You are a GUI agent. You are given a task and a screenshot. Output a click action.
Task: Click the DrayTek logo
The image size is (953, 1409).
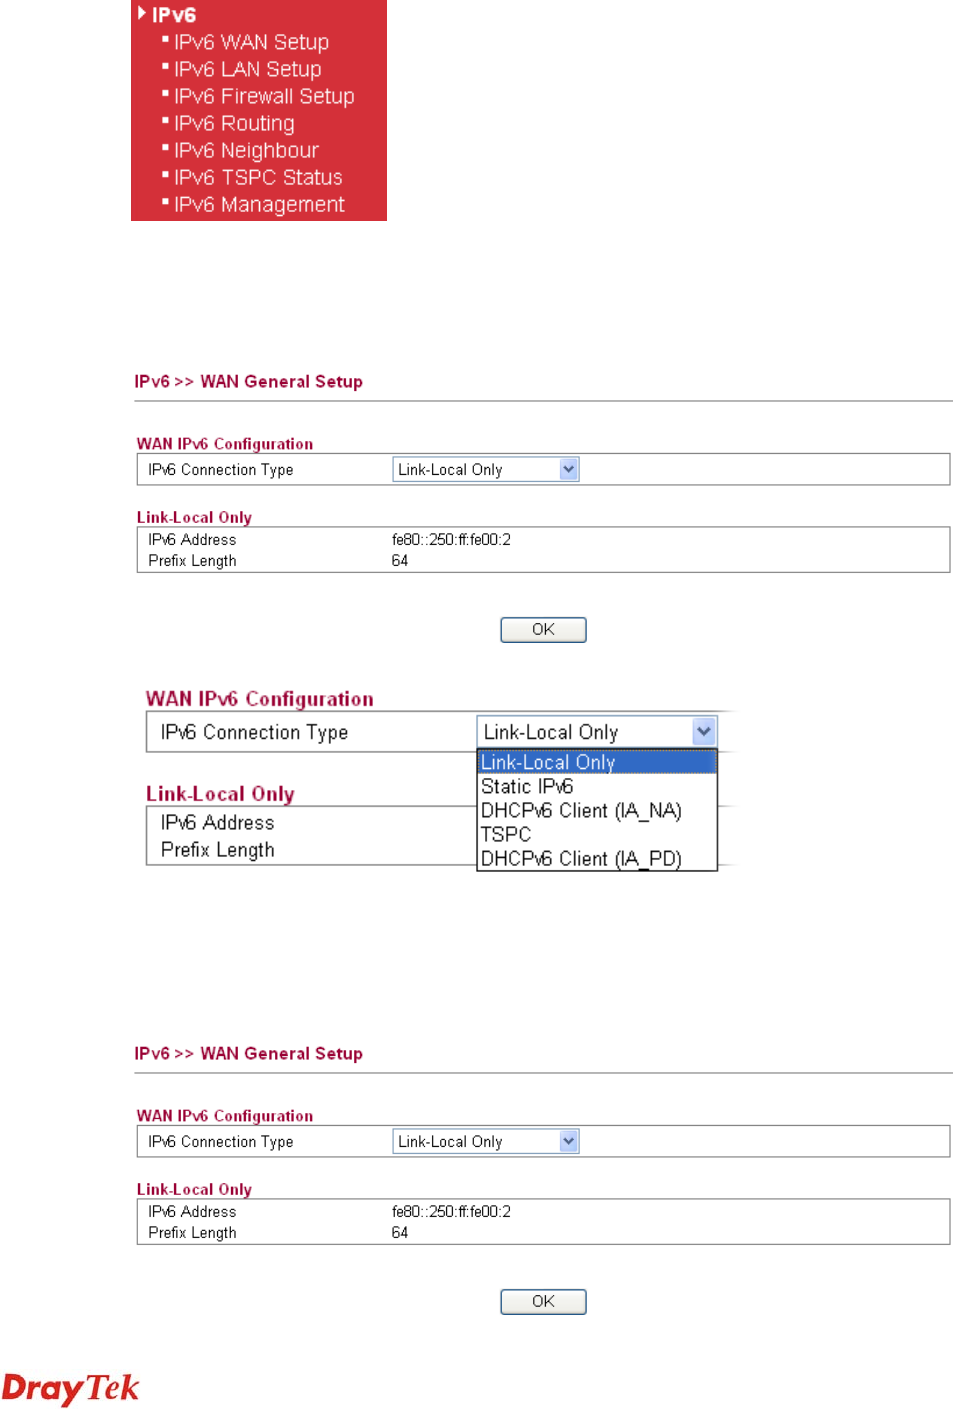click(70, 1388)
